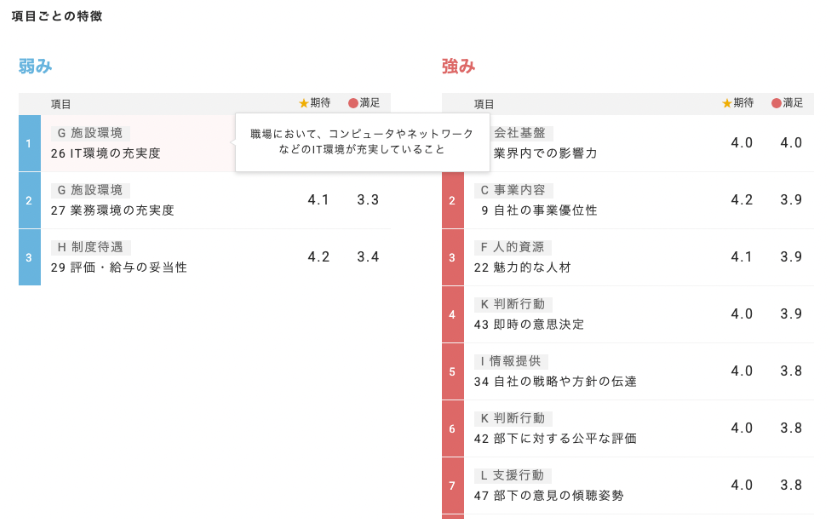Open the 27 業務環境の充実度 row
This screenshot has width=830, height=519.
pos(112,211)
